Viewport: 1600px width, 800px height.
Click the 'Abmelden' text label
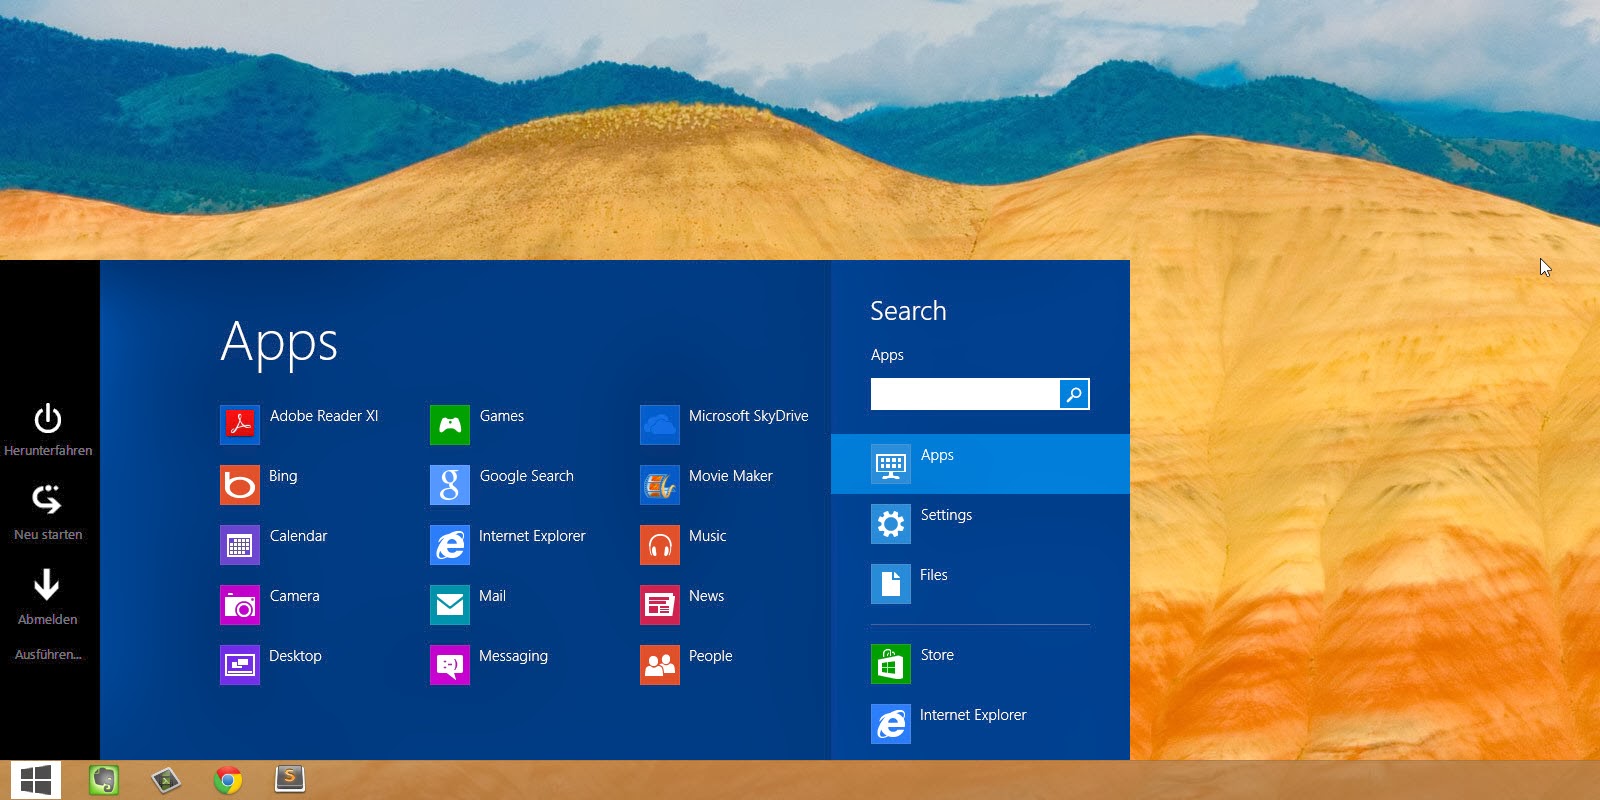[48, 620]
